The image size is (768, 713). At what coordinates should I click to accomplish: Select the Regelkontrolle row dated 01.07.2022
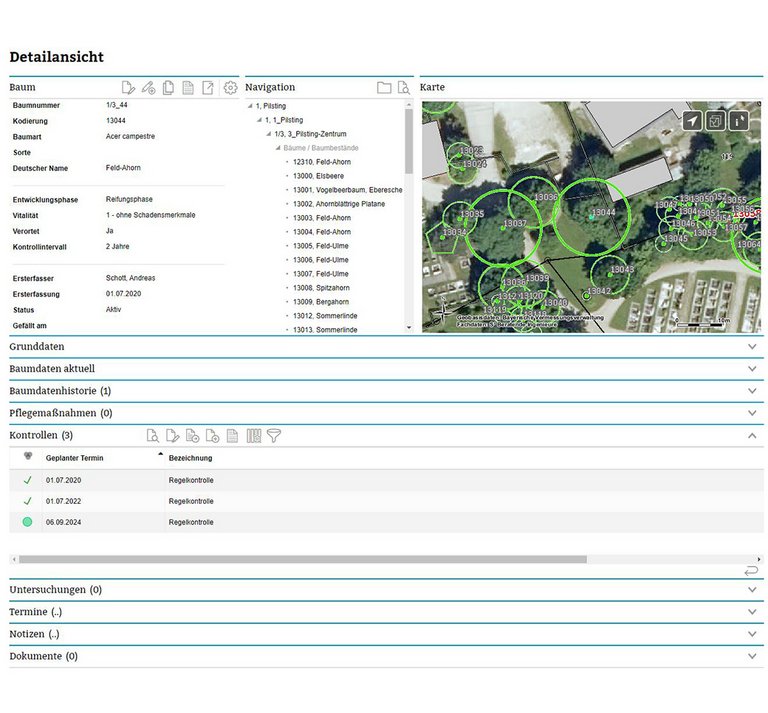pyautogui.click(x=386, y=501)
